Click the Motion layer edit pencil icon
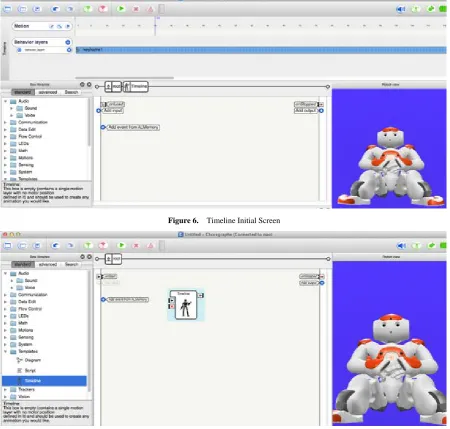Screen dimensions: 450x429 point(52,26)
